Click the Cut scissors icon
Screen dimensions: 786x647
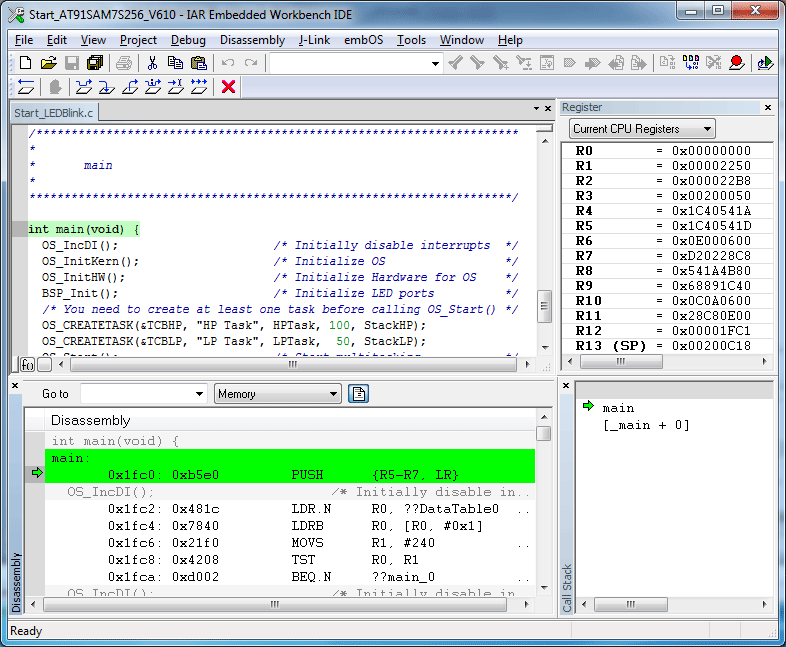click(x=152, y=63)
